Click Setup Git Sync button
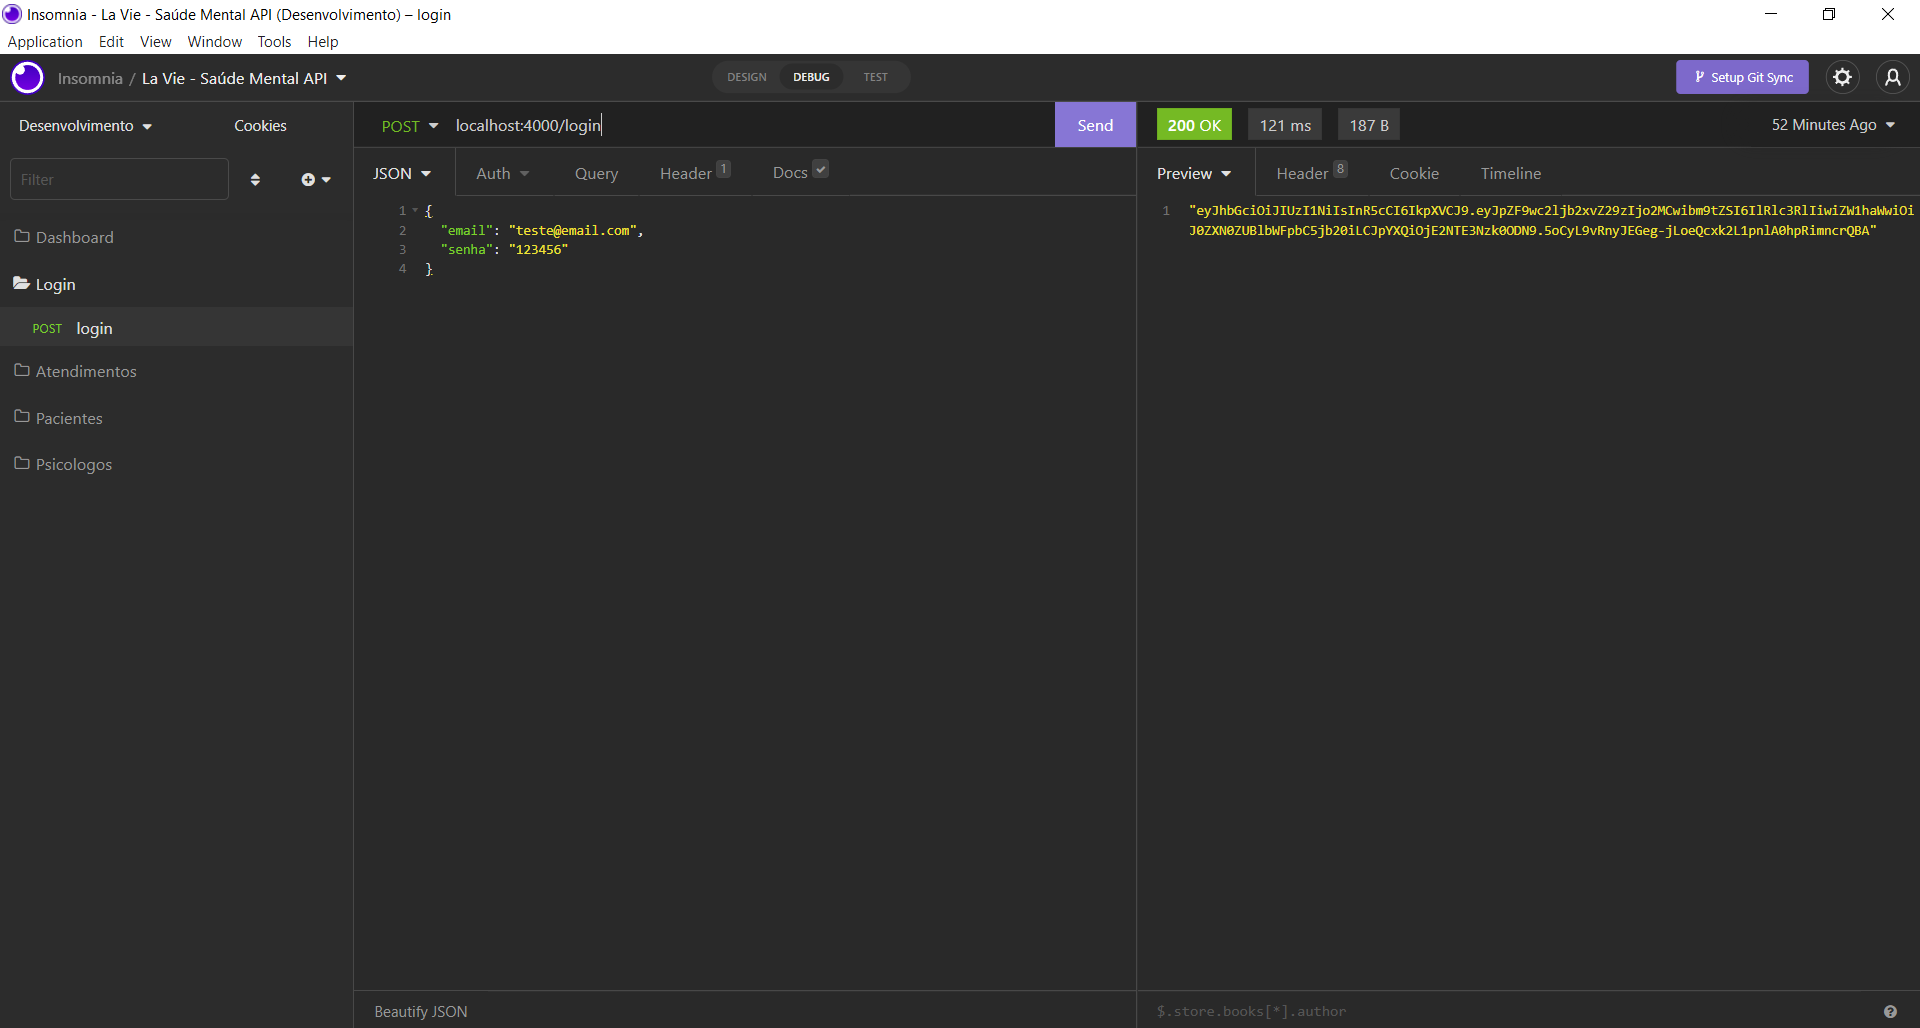This screenshot has width=1920, height=1028. [x=1742, y=77]
